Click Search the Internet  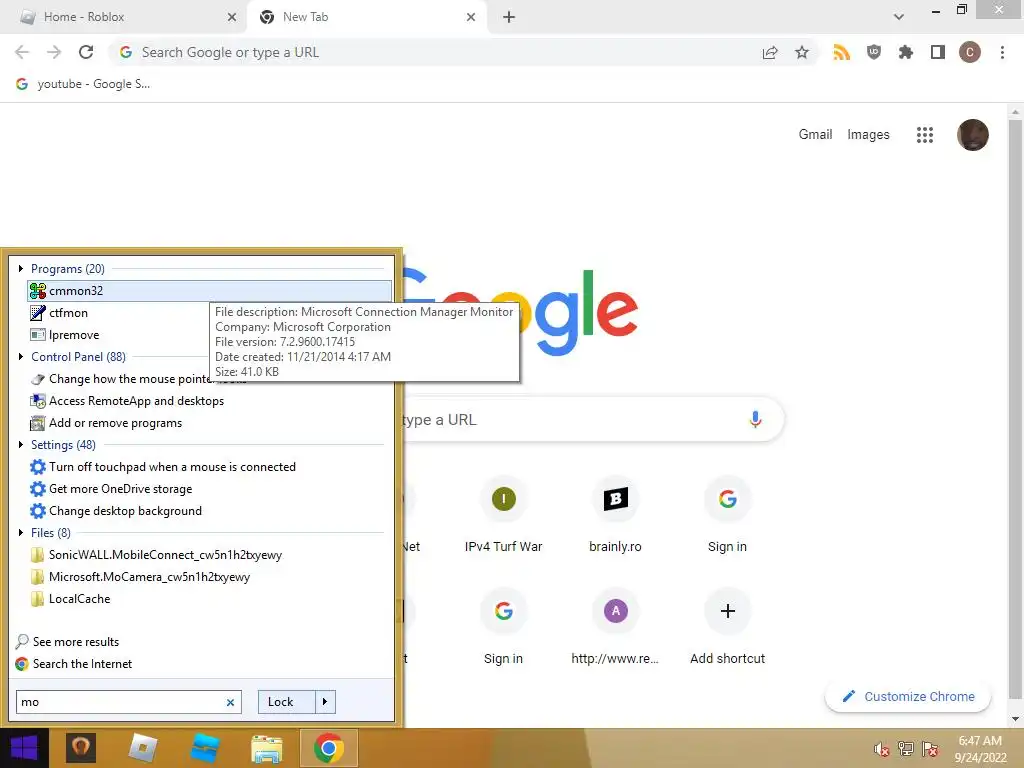(74, 664)
